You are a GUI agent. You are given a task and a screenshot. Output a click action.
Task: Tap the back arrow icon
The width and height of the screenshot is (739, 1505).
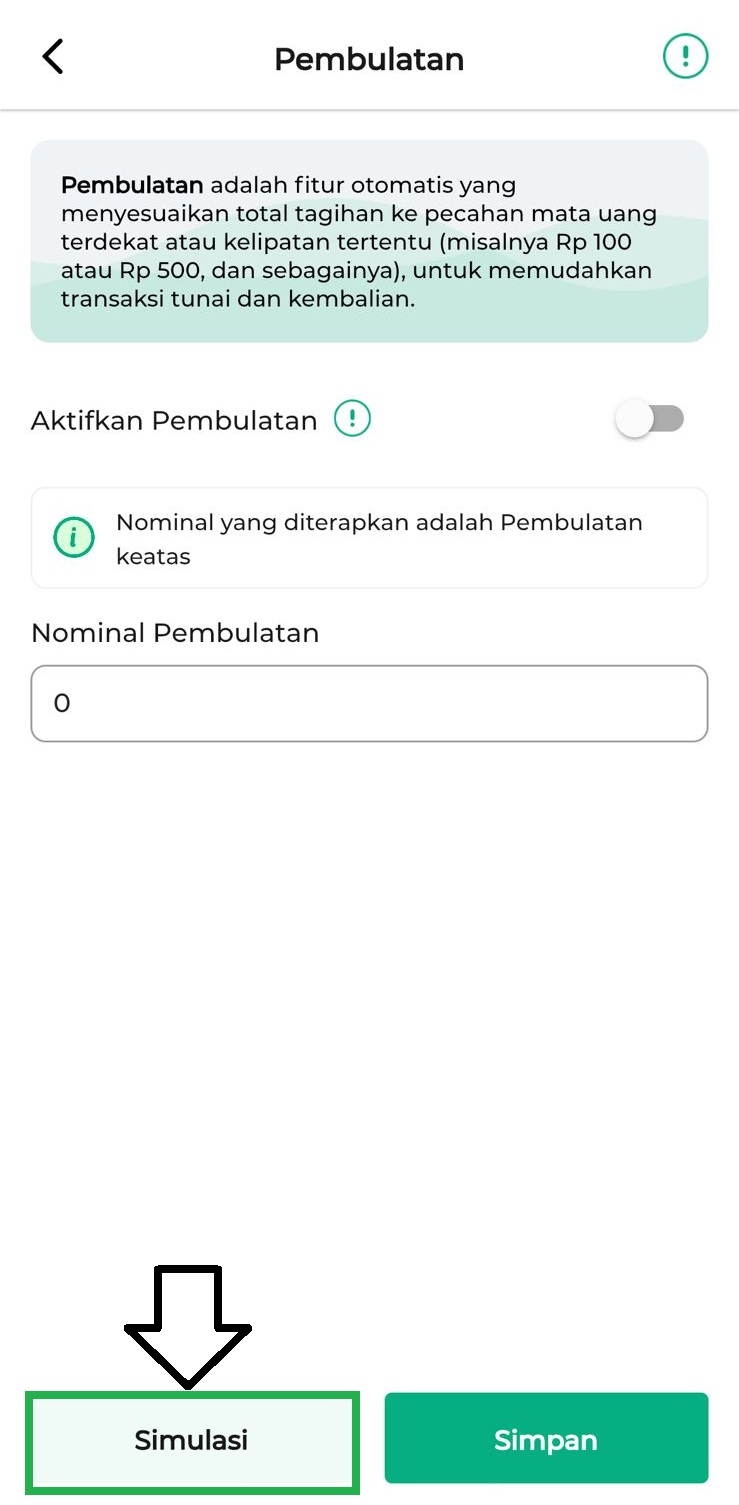coord(53,57)
